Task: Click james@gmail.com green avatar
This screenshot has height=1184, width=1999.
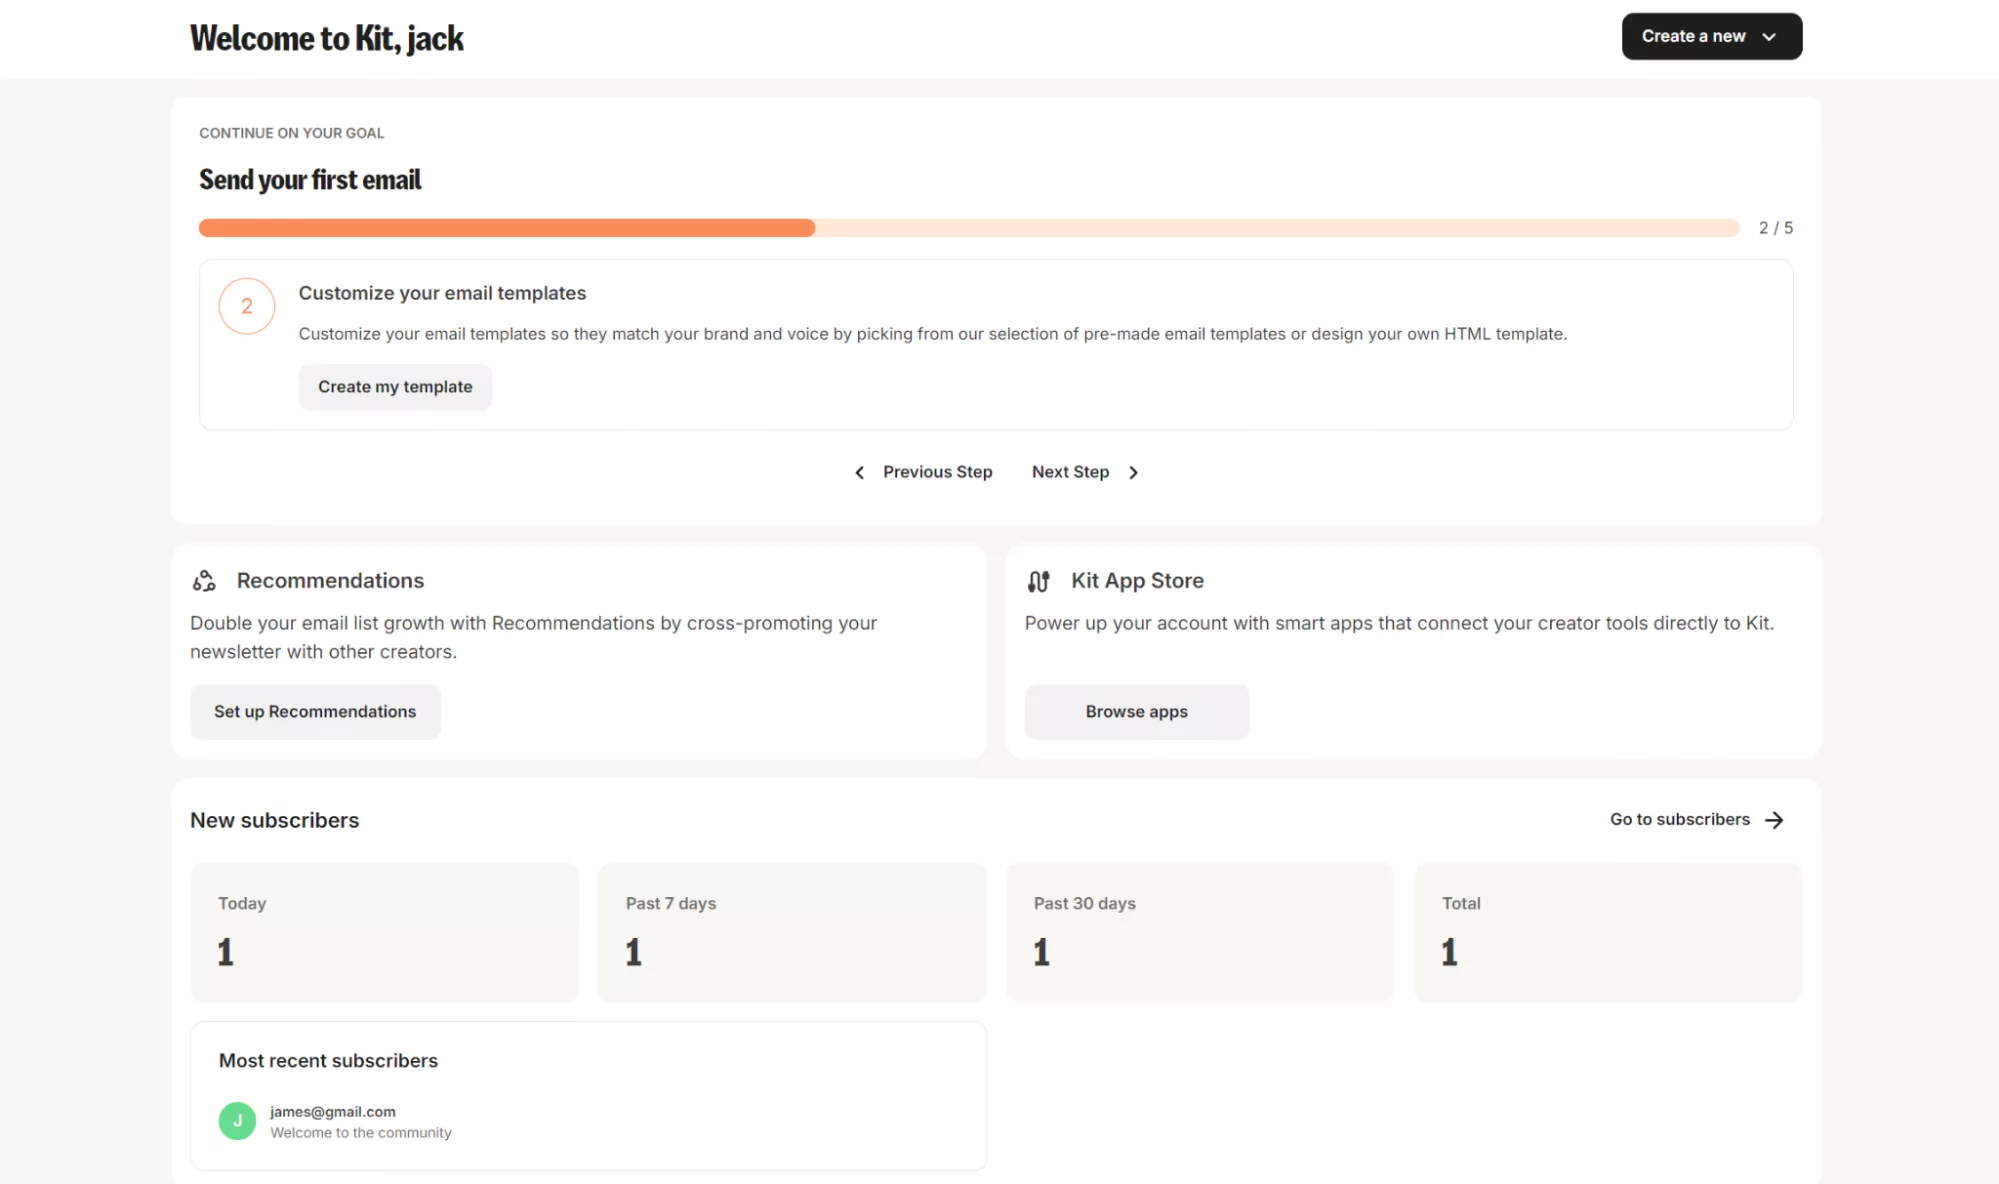Action: (x=237, y=1121)
